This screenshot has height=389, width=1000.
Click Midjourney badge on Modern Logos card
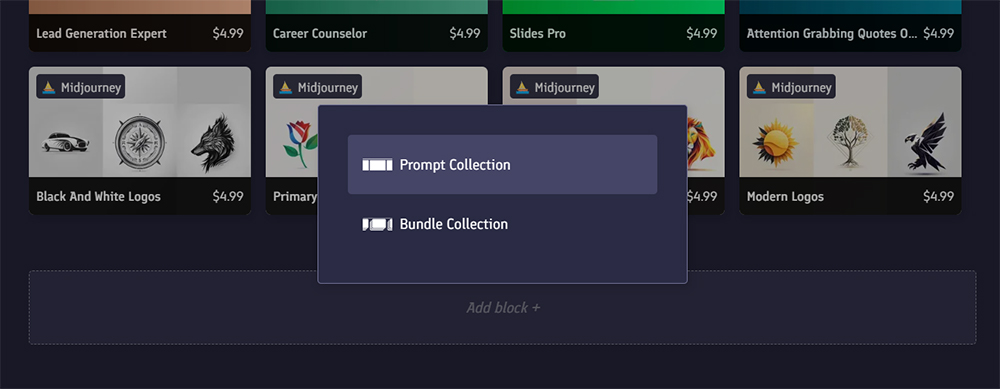pos(791,87)
